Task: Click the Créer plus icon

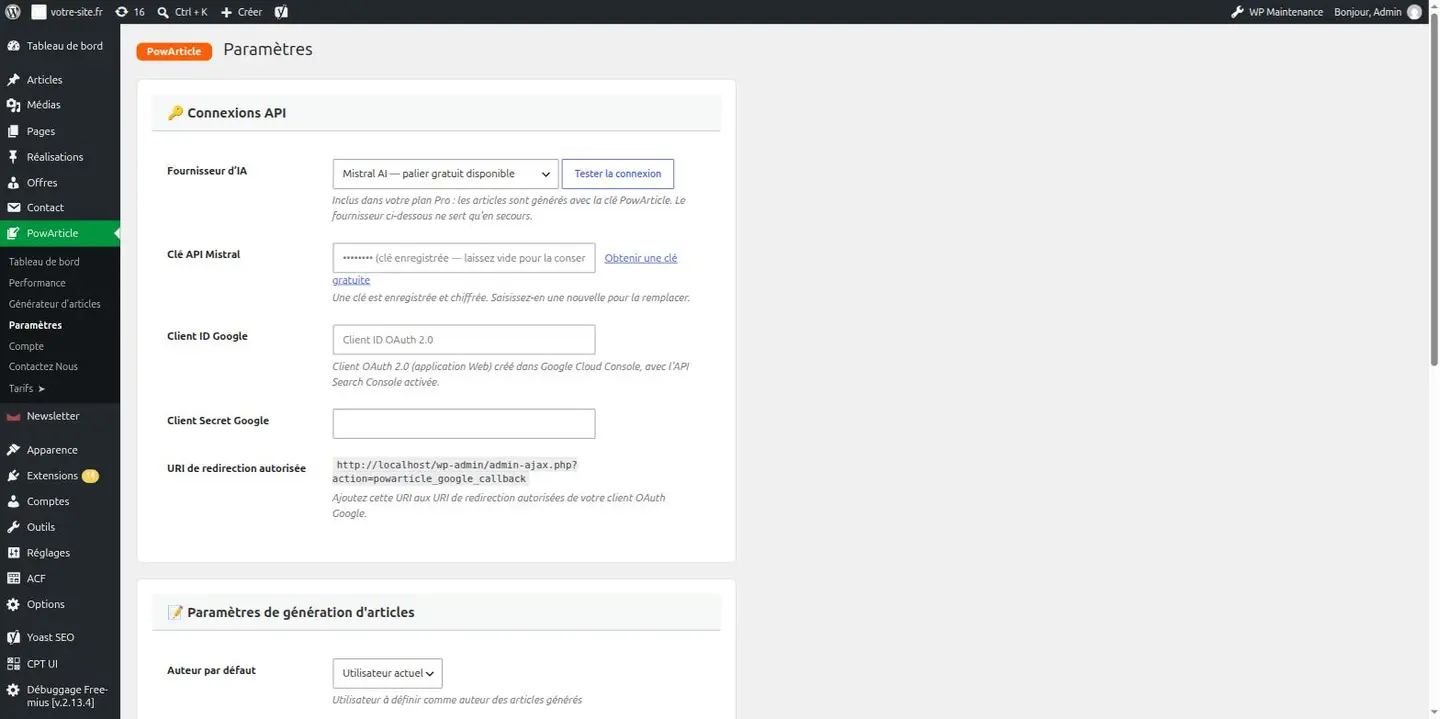Action: click(x=226, y=12)
